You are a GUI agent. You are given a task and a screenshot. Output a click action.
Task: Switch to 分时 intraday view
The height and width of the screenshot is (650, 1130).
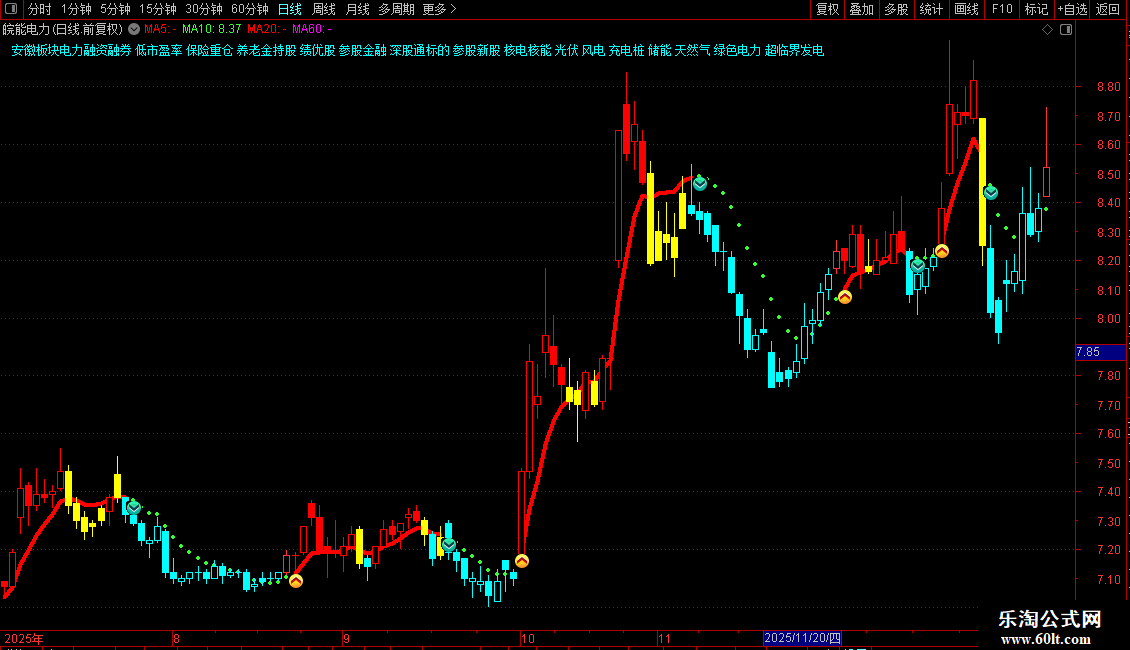[x=39, y=9]
